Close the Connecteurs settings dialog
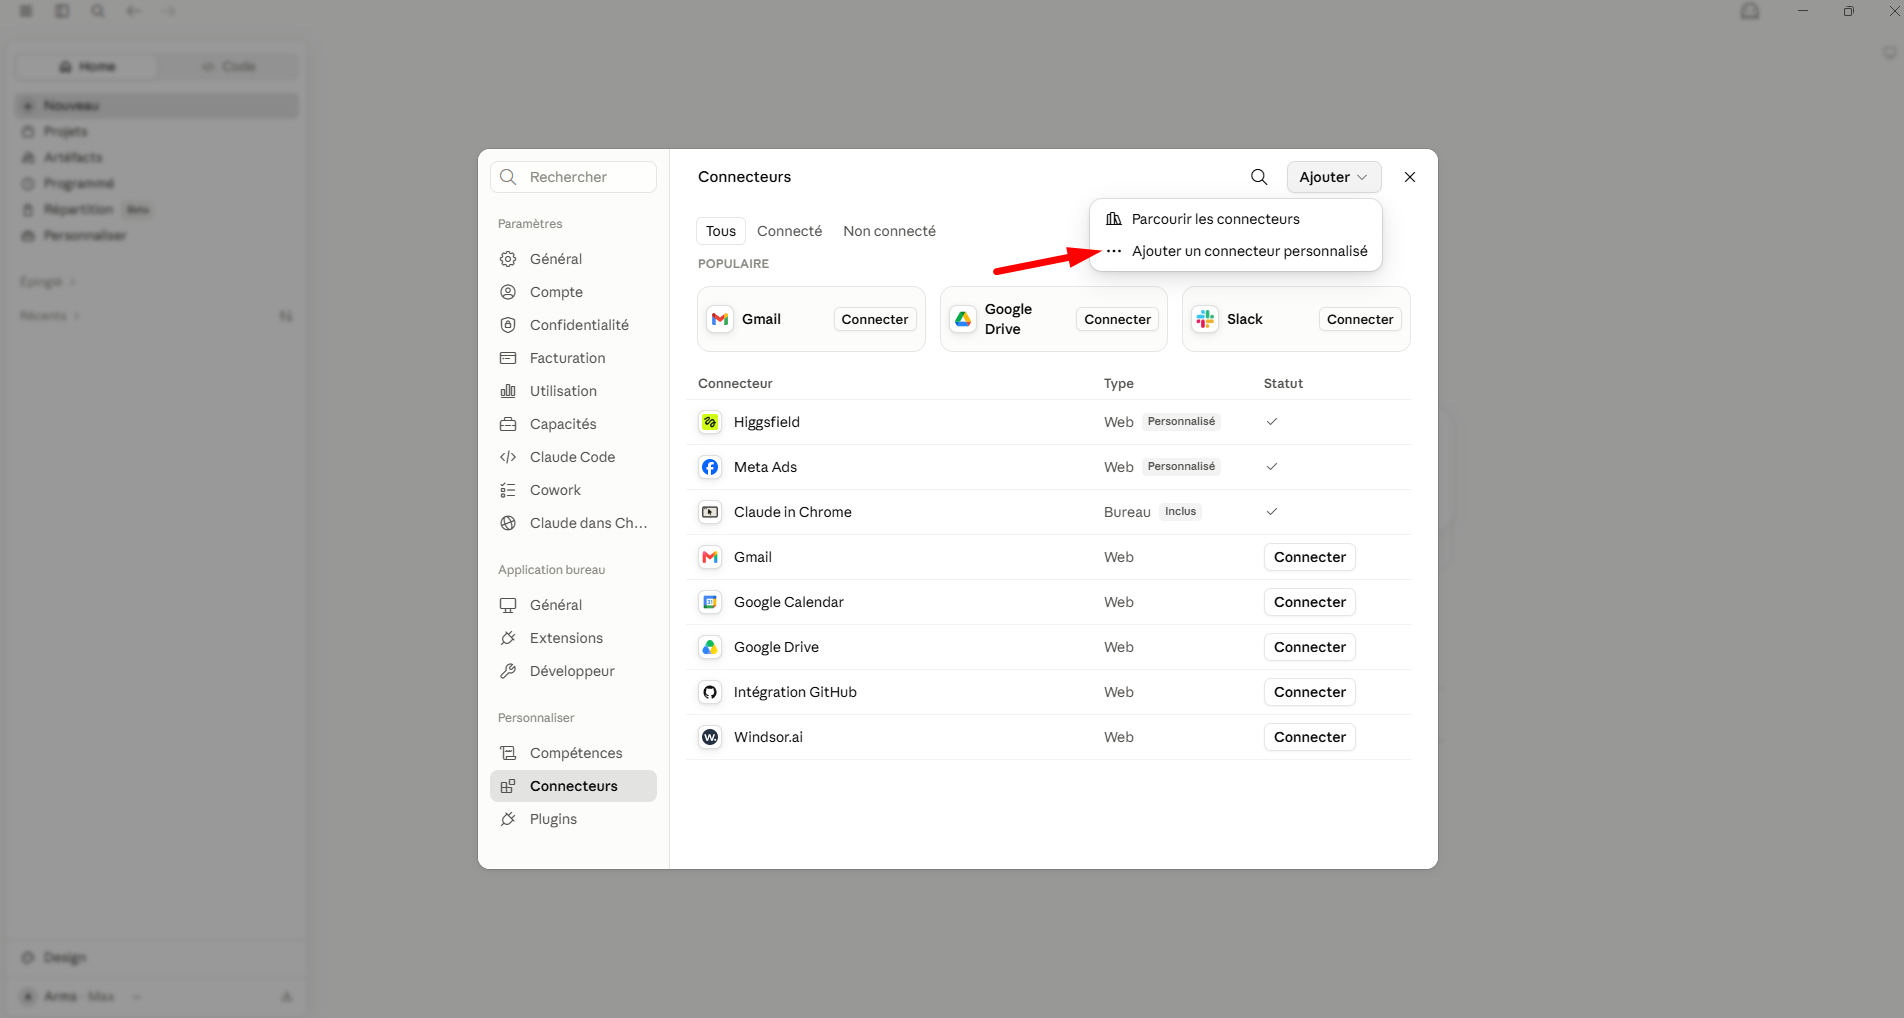The height and width of the screenshot is (1018, 1904). 1410,177
